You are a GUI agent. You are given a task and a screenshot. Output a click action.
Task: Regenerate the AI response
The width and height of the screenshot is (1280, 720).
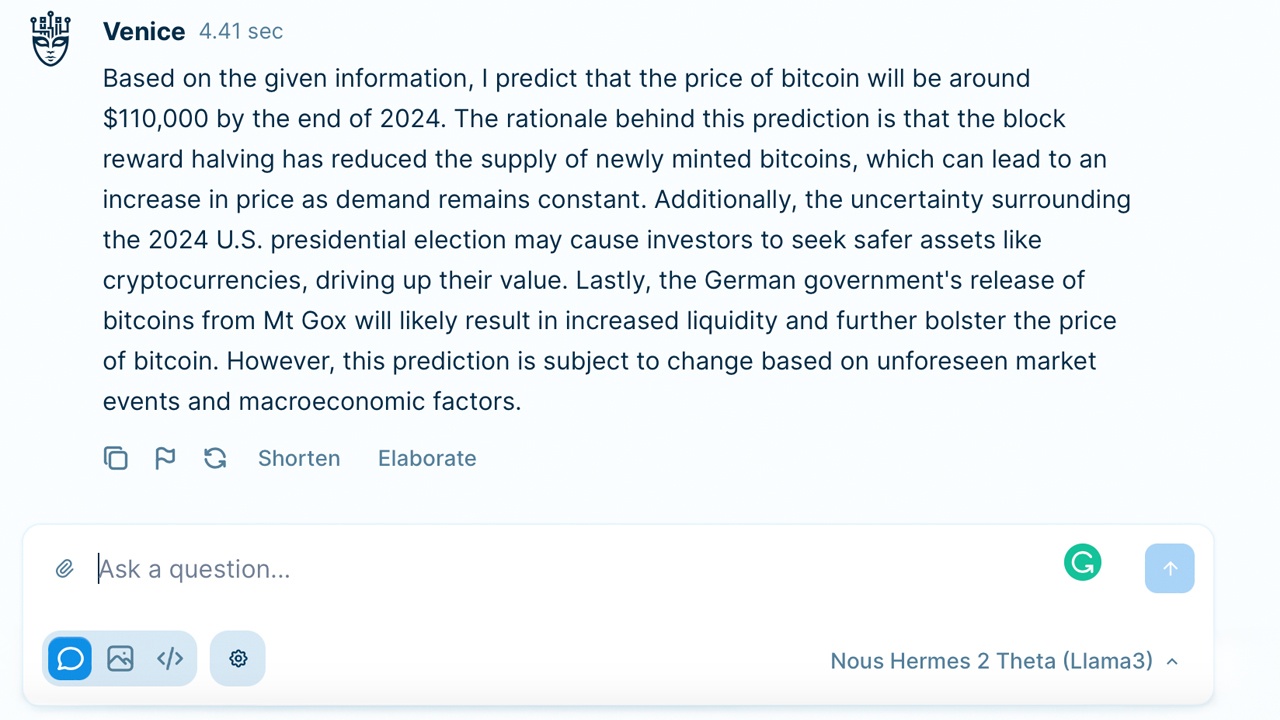point(215,458)
